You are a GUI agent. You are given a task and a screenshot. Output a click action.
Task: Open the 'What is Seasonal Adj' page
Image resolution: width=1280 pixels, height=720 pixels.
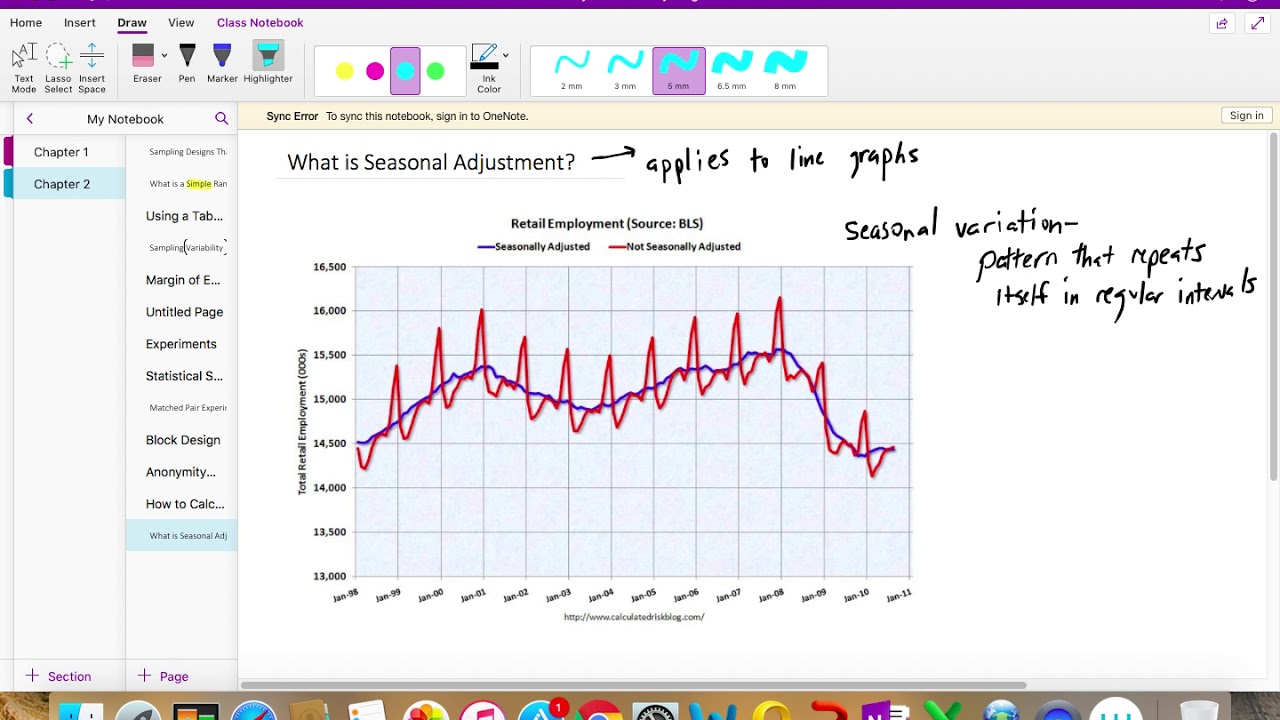point(182,536)
